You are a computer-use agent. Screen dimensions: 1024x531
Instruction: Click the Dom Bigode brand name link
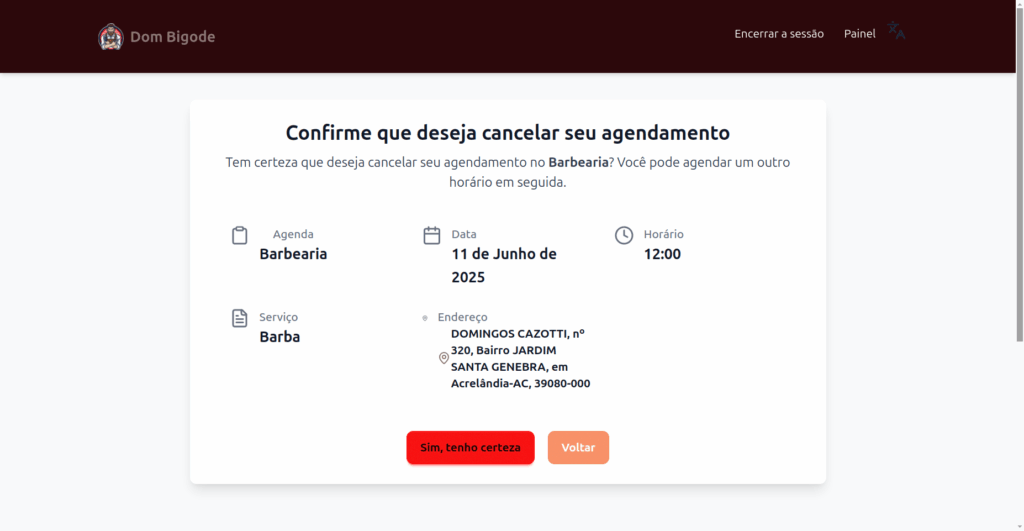tap(172, 37)
